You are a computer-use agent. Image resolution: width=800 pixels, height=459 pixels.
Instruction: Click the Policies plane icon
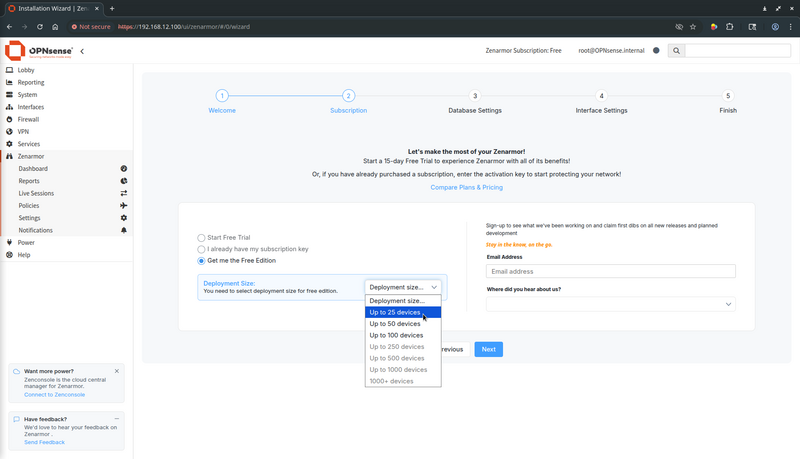tap(123, 206)
